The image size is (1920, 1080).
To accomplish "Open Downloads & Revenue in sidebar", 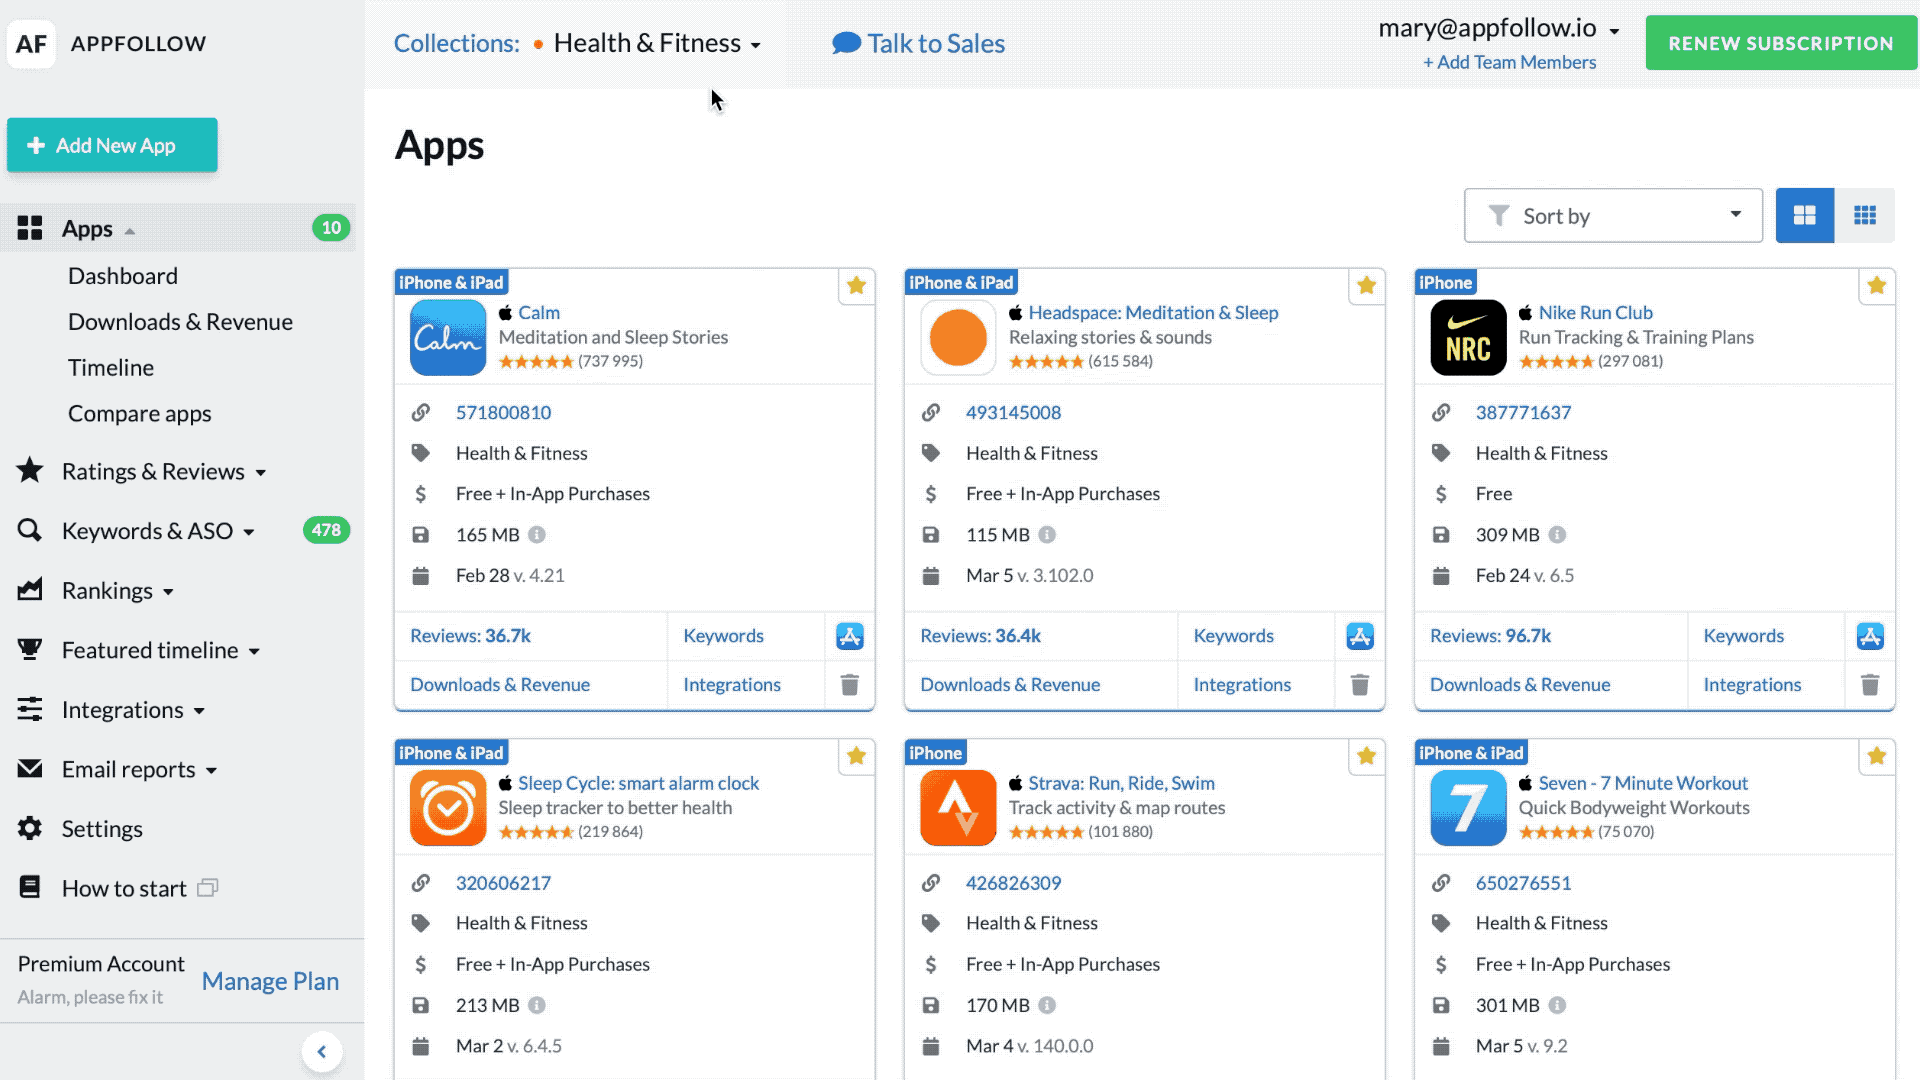I will click(x=180, y=322).
